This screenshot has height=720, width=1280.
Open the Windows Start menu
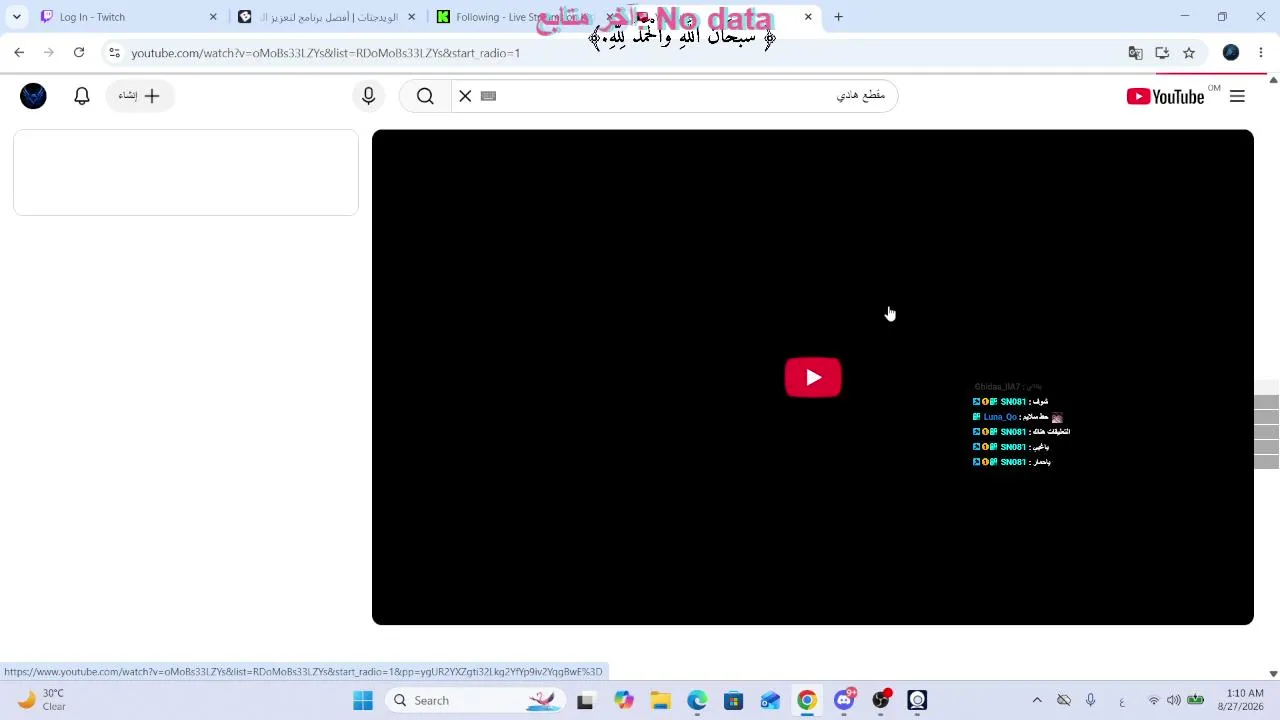(x=362, y=701)
